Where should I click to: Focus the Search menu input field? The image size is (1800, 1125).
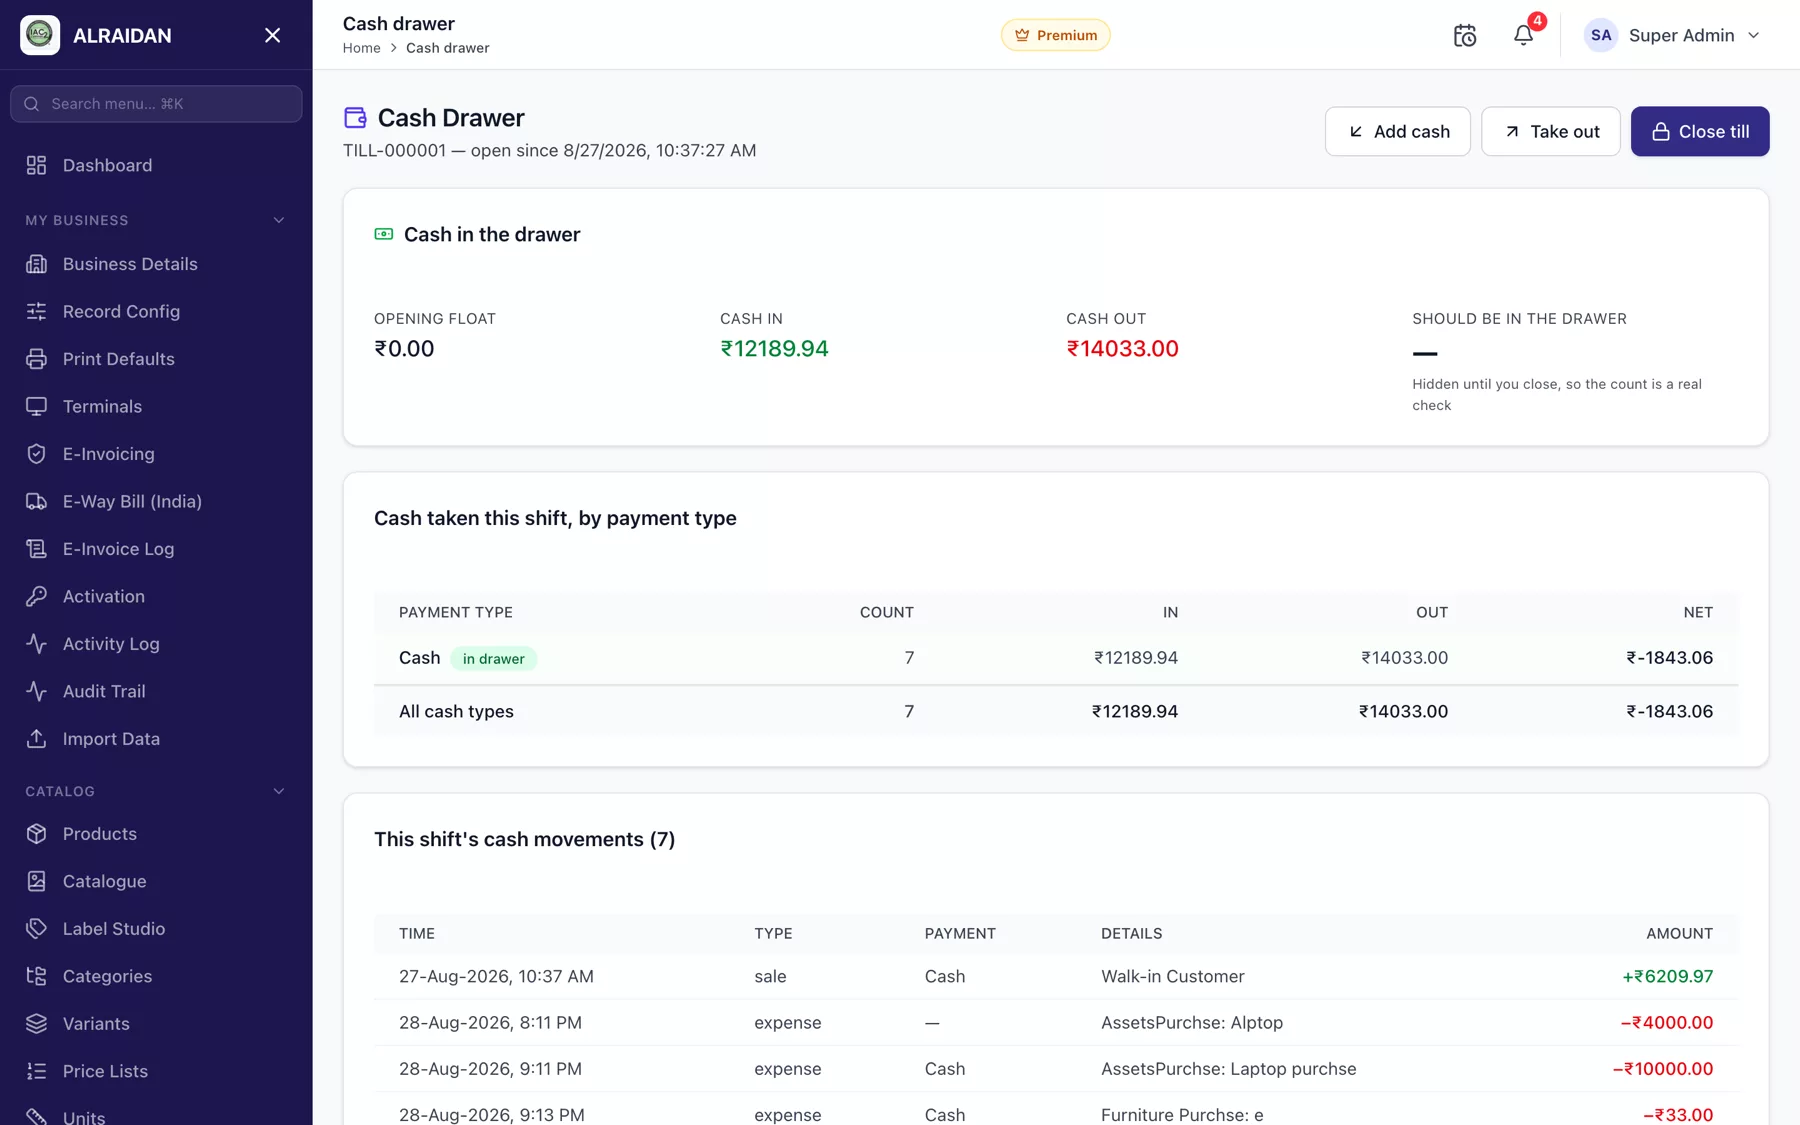[156, 104]
